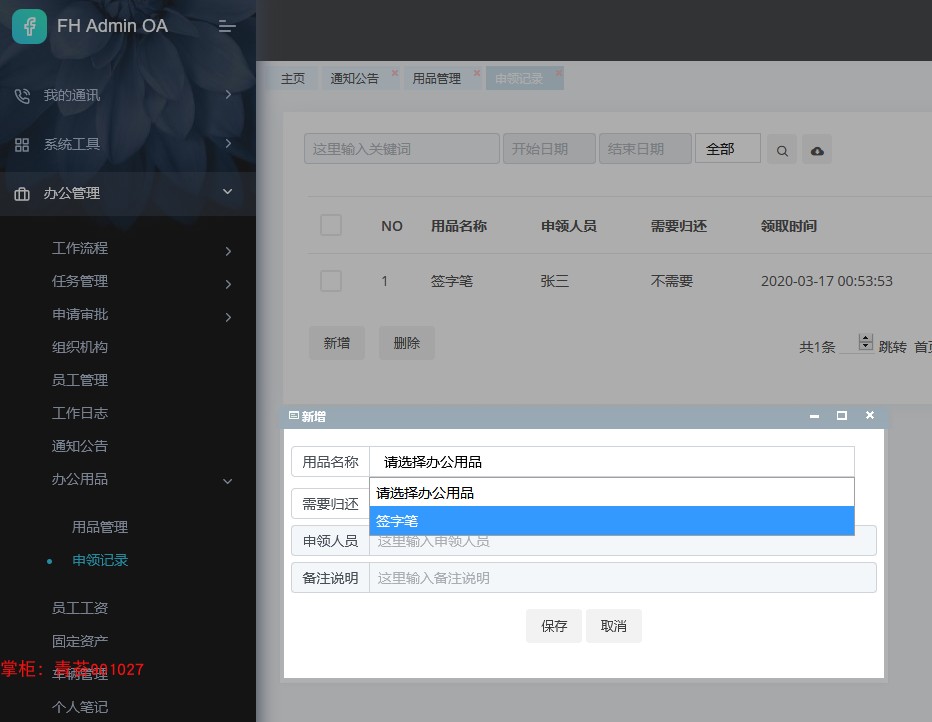Click the phone icon beside 我的通讯
Image resolution: width=932 pixels, height=722 pixels.
[22, 96]
